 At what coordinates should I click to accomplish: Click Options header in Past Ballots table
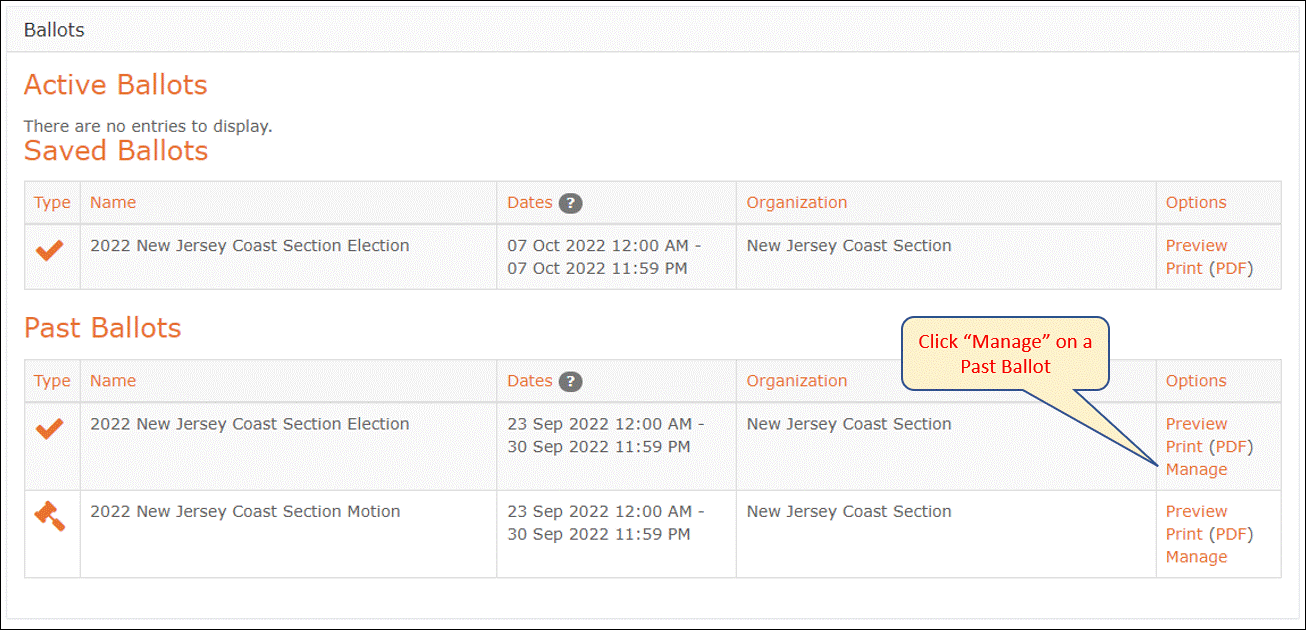[x=1196, y=380]
